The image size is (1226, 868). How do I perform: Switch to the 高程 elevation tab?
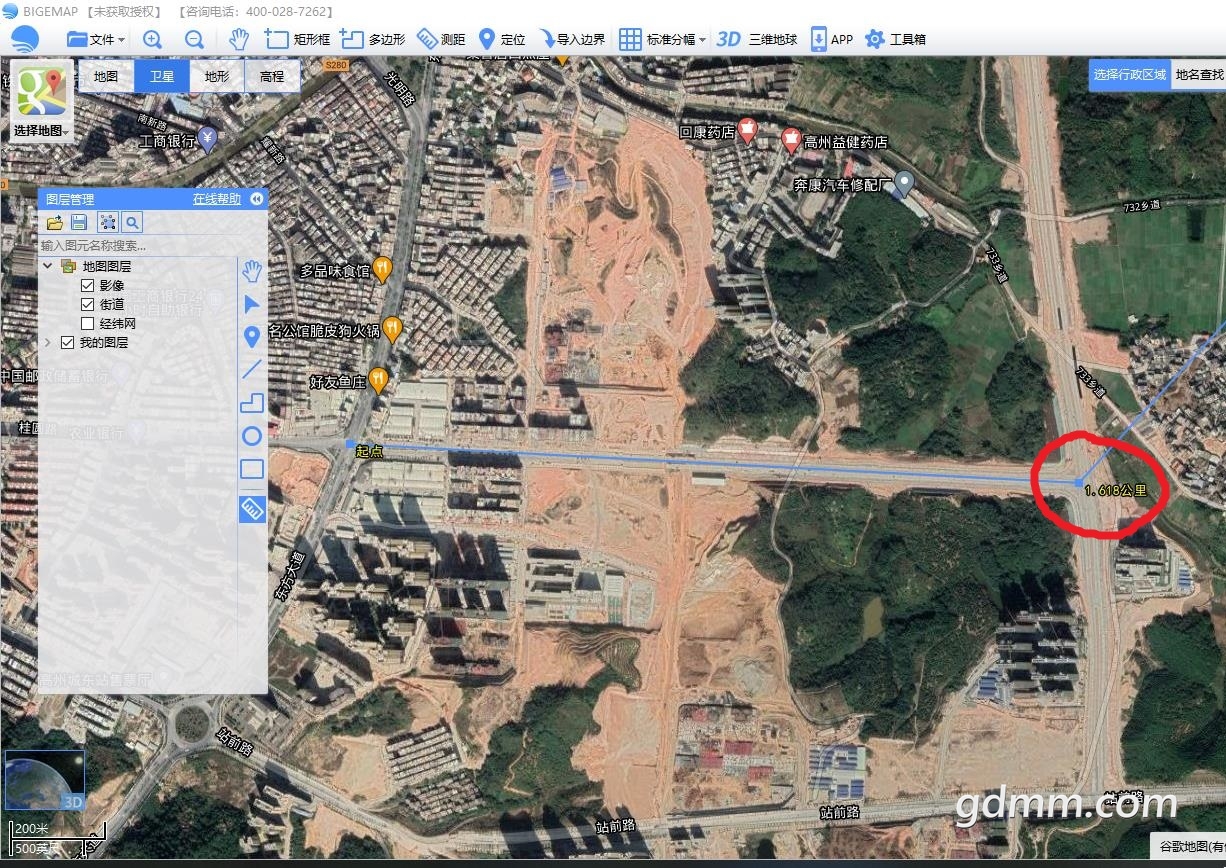click(271, 76)
